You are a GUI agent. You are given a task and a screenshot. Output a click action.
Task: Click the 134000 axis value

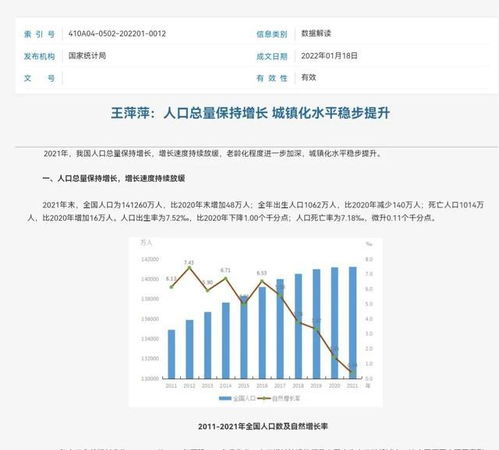click(150, 339)
